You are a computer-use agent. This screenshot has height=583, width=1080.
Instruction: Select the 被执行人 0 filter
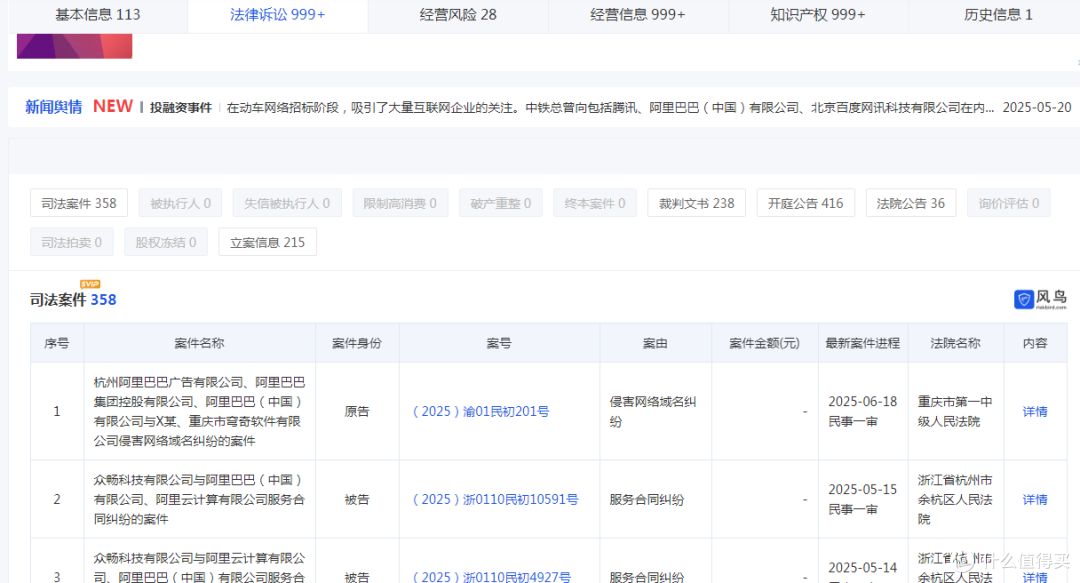click(180, 203)
